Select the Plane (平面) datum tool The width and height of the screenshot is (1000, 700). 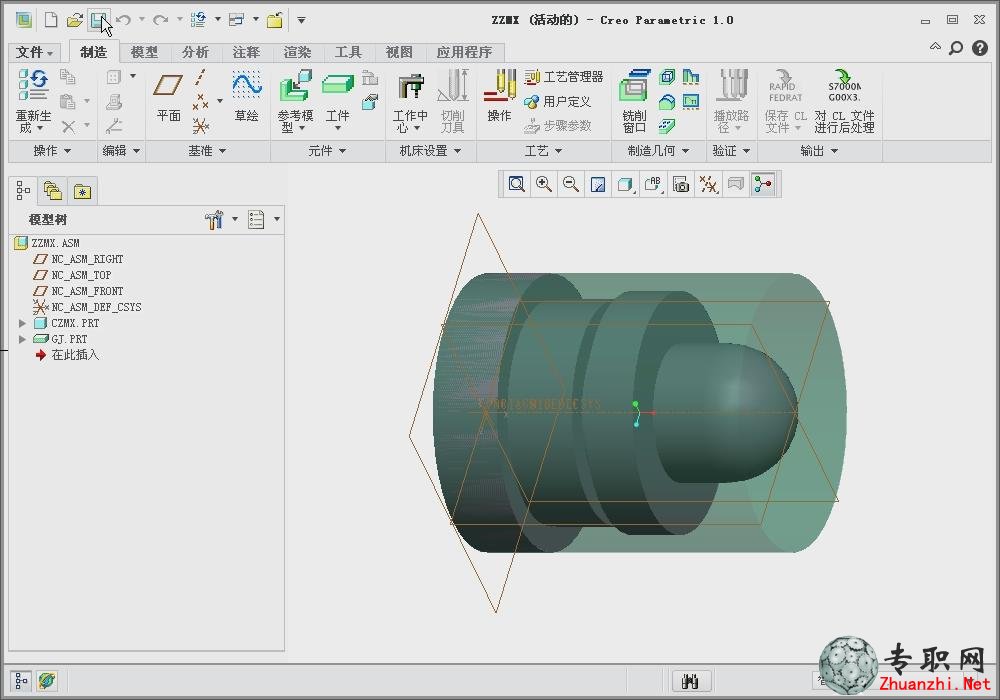pyautogui.click(x=168, y=96)
